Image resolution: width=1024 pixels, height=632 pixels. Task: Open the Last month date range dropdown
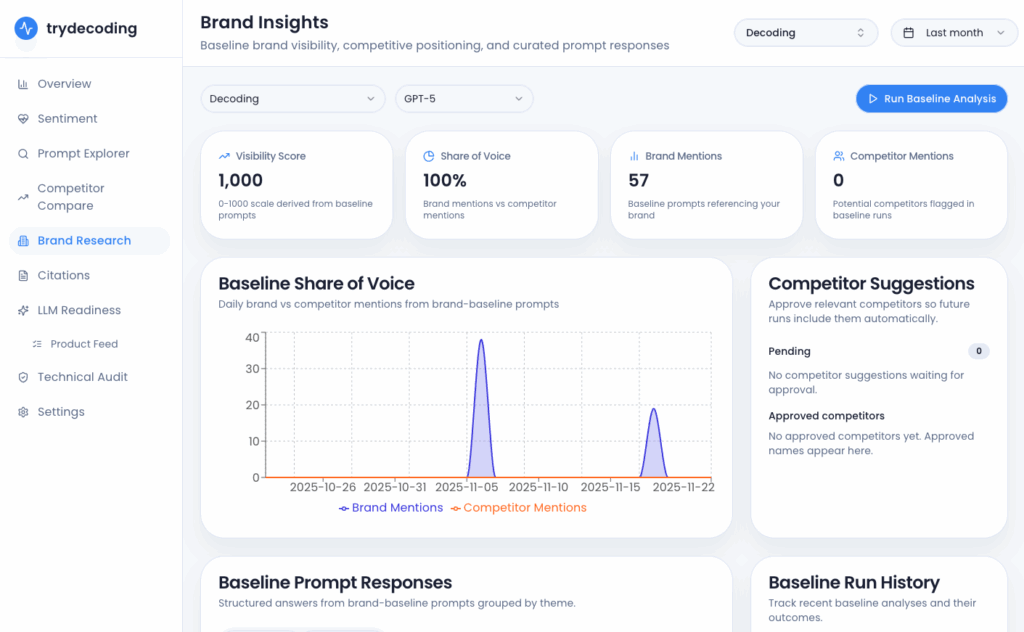[955, 33]
